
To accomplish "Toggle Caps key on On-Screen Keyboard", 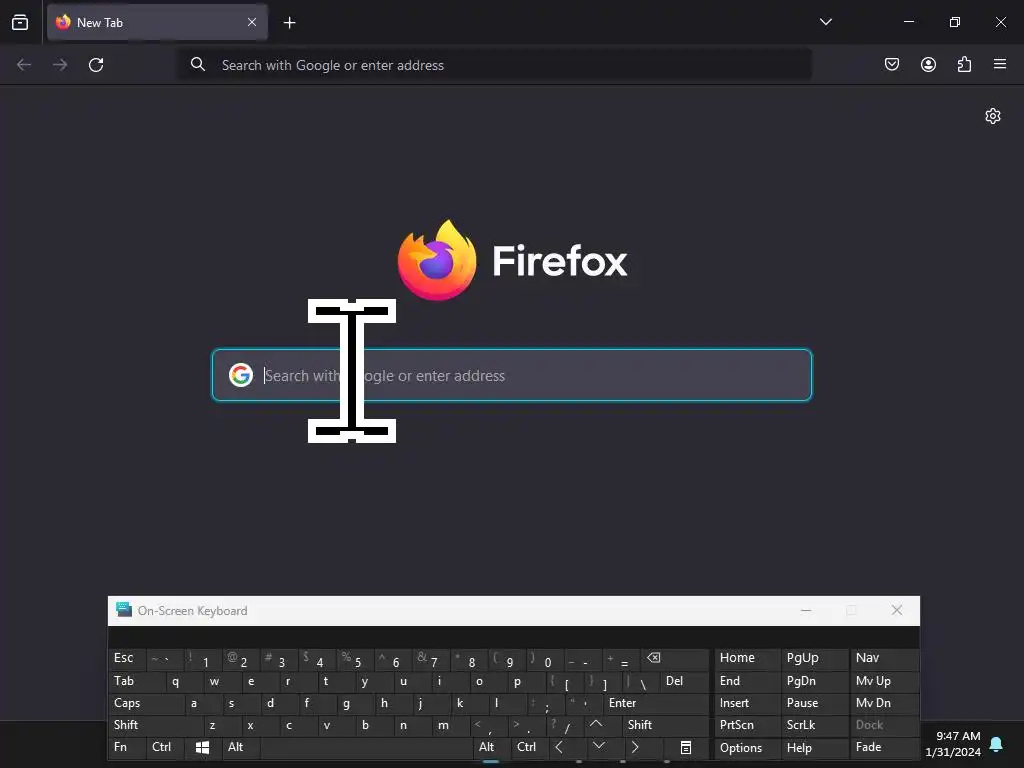I will point(145,703).
